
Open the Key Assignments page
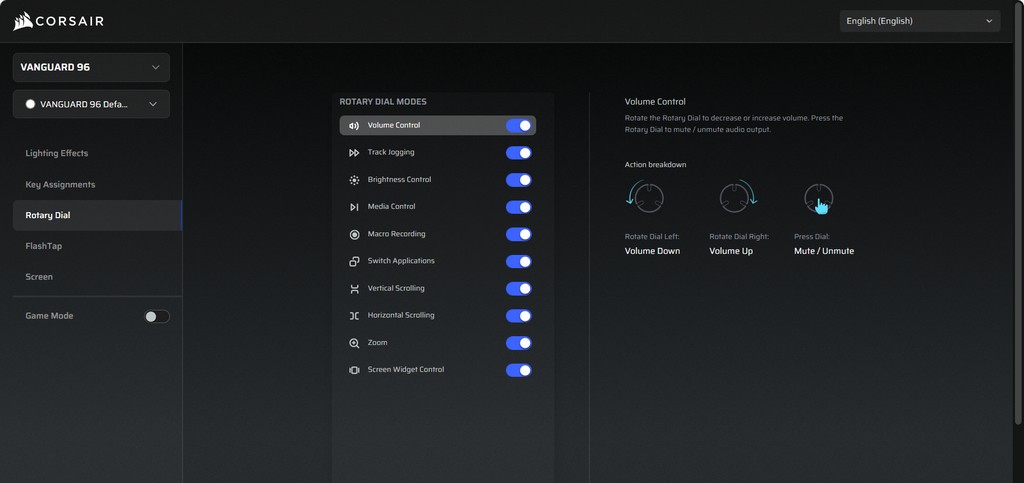60,184
